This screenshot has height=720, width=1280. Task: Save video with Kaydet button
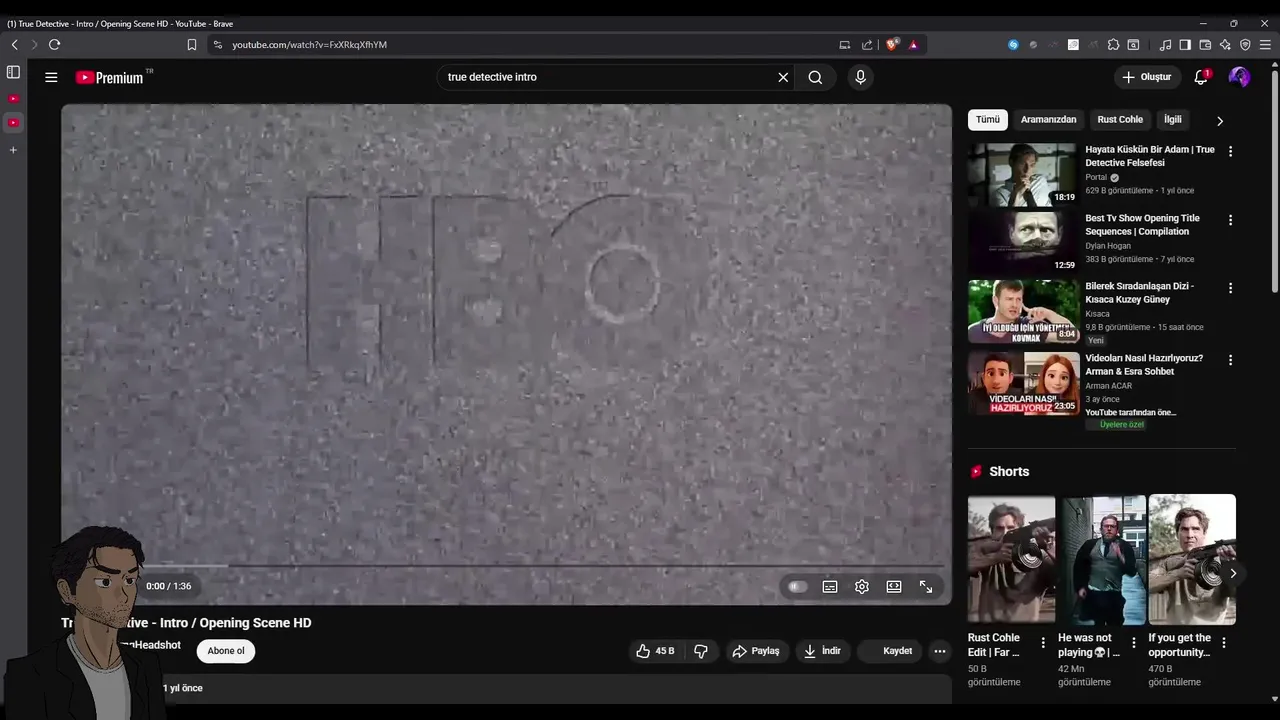pos(889,651)
